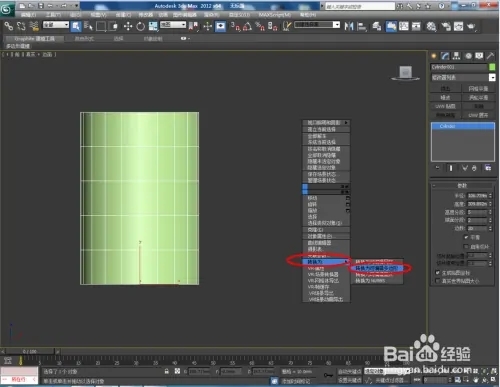500x387 pixels.
Task: Click Remove Modifier trash icon
Action: point(474,168)
